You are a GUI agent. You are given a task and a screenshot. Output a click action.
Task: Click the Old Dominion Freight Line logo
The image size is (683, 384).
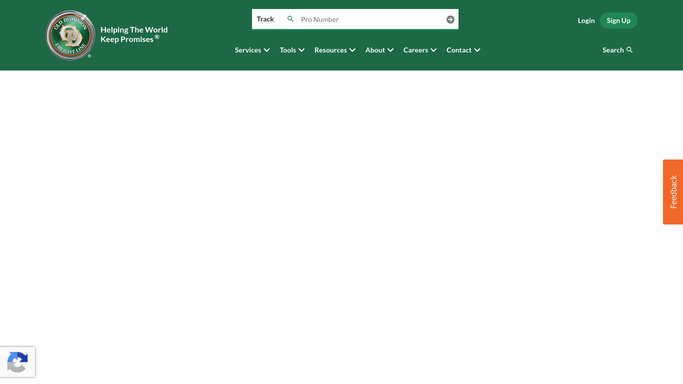71,35
